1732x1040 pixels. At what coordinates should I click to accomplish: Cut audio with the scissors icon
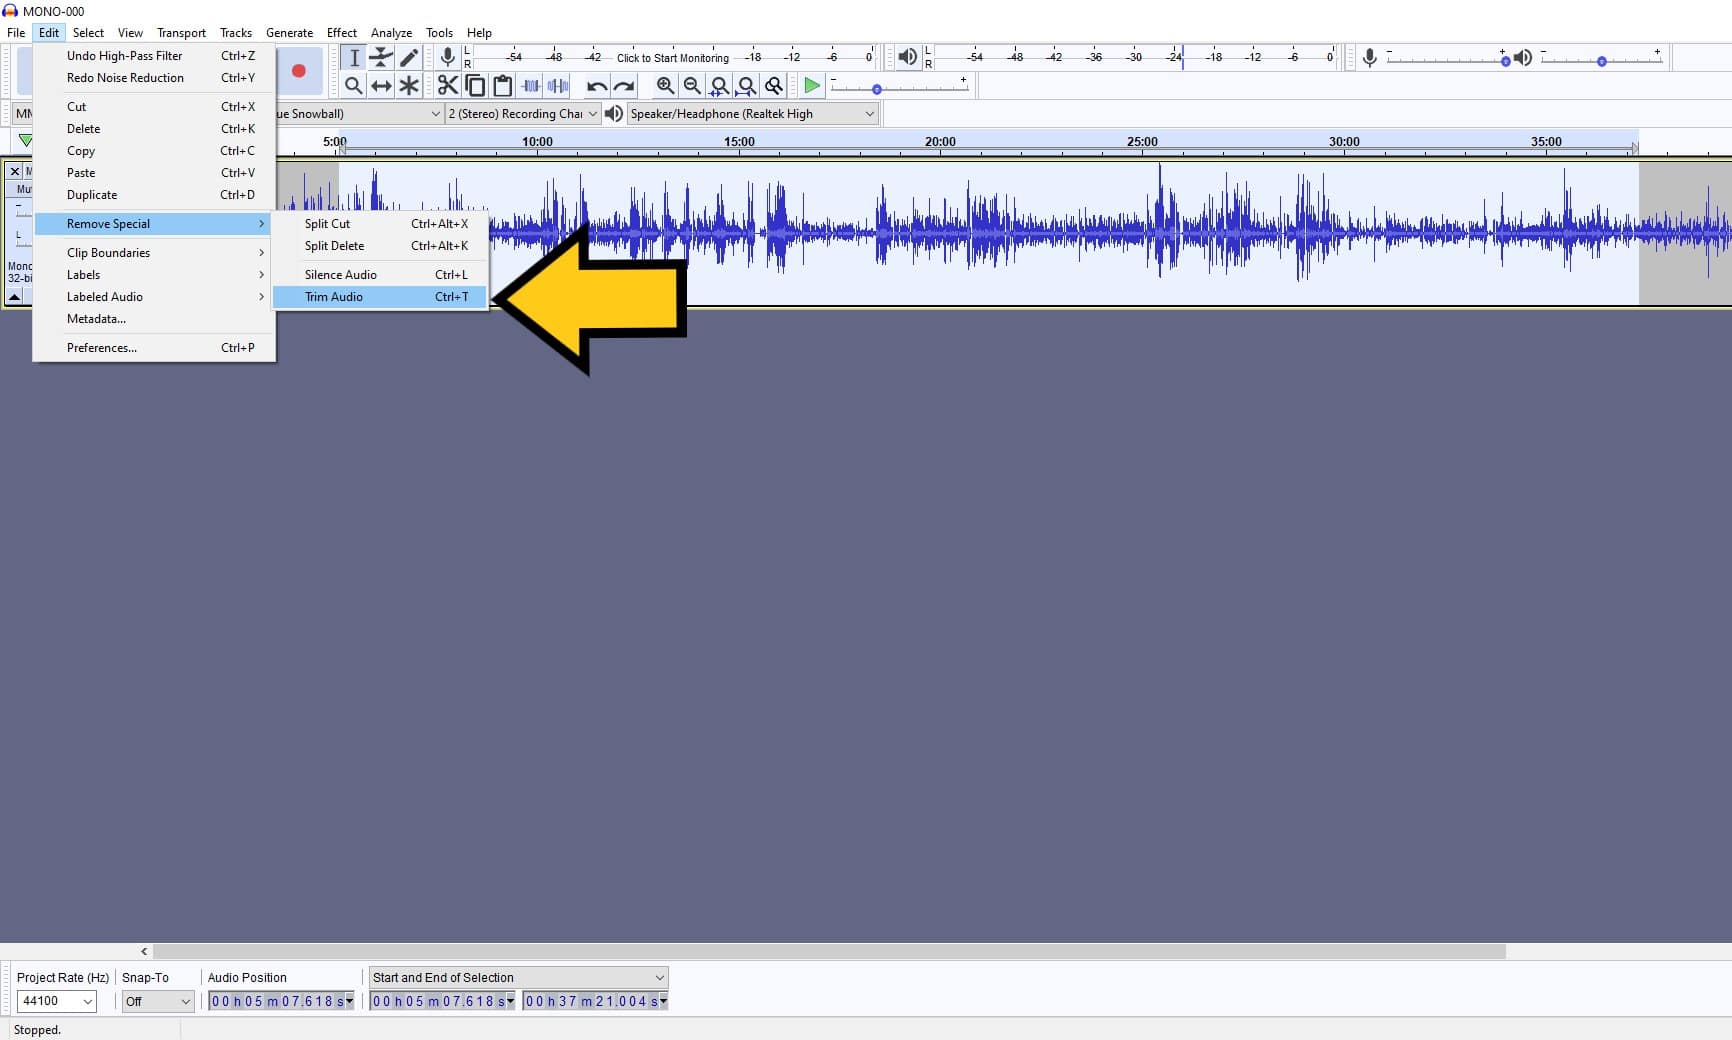tap(447, 85)
